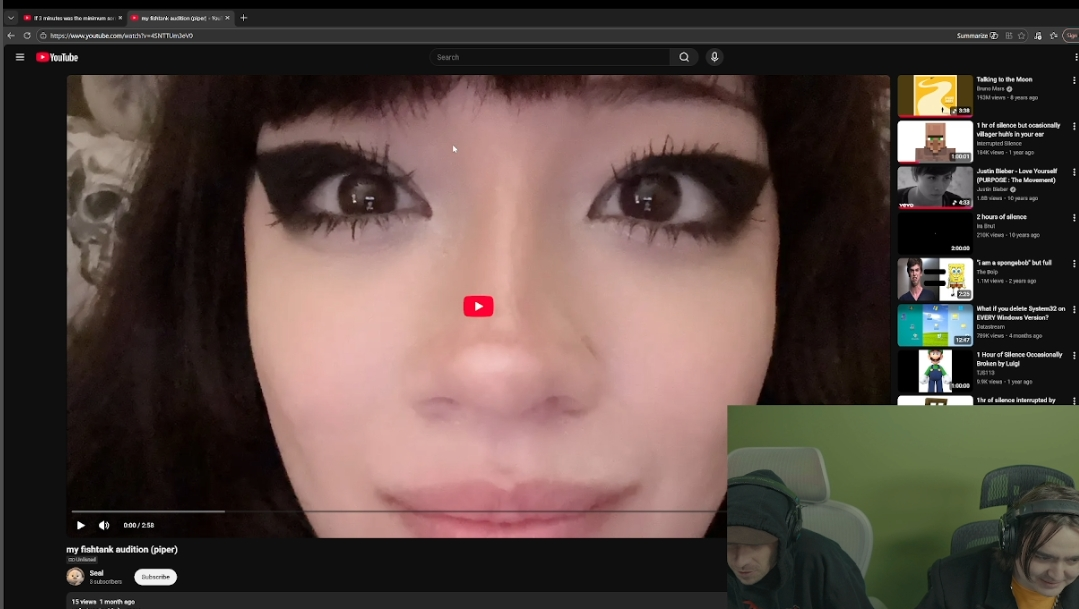Open "i am a spongebob but full" title
The image size is (1079, 609).
point(1014,263)
